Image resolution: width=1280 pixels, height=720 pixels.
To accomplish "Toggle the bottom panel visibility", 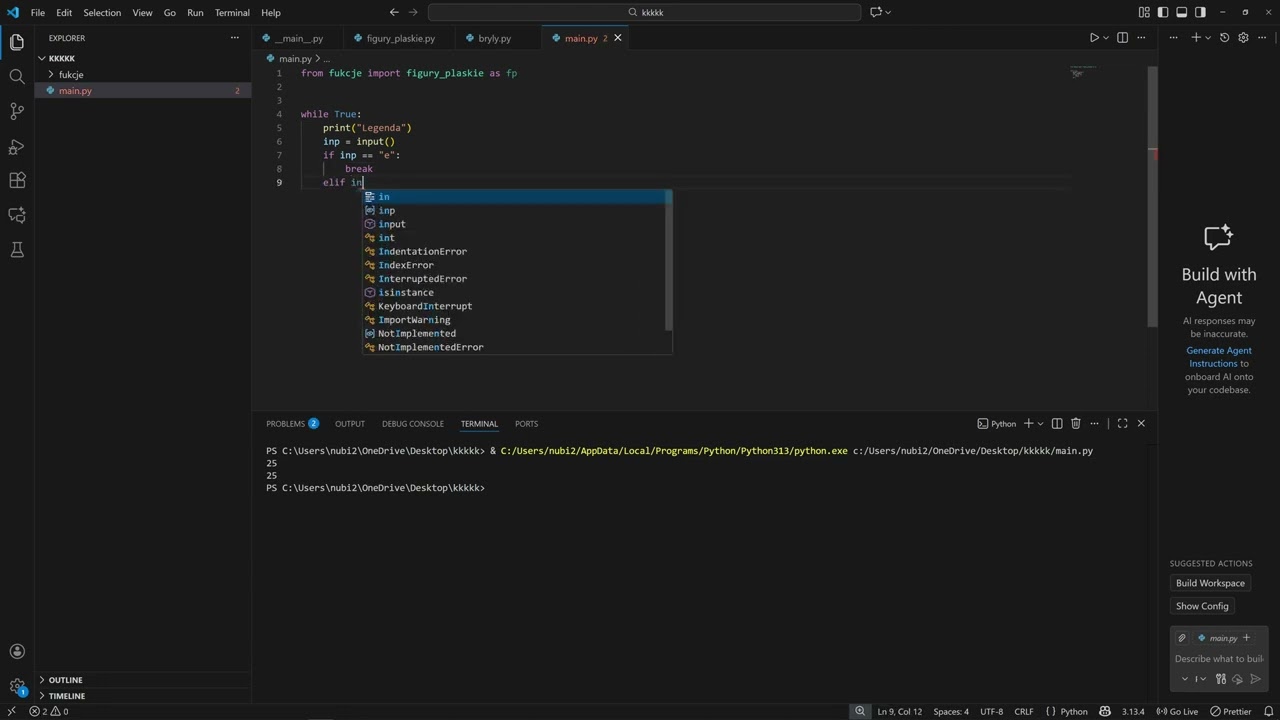I will coord(1181,12).
